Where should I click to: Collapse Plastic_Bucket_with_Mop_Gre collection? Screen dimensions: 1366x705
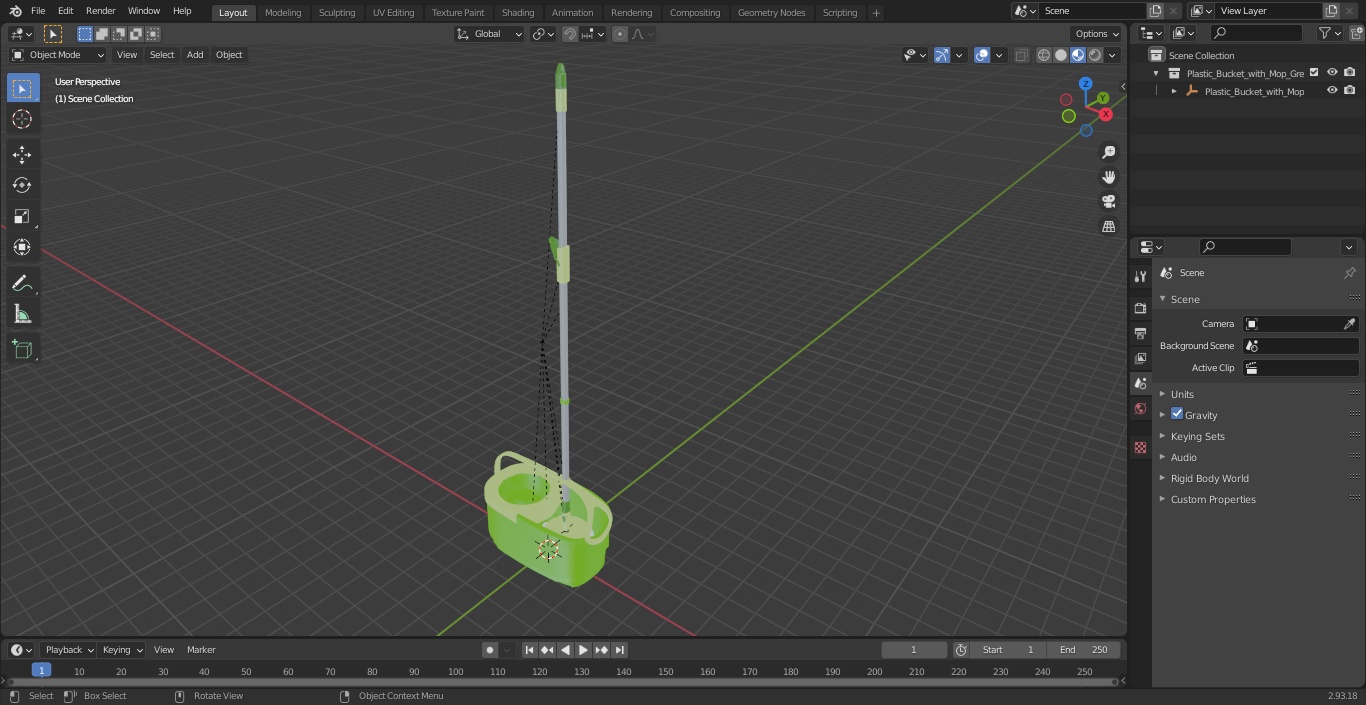pyautogui.click(x=1156, y=73)
